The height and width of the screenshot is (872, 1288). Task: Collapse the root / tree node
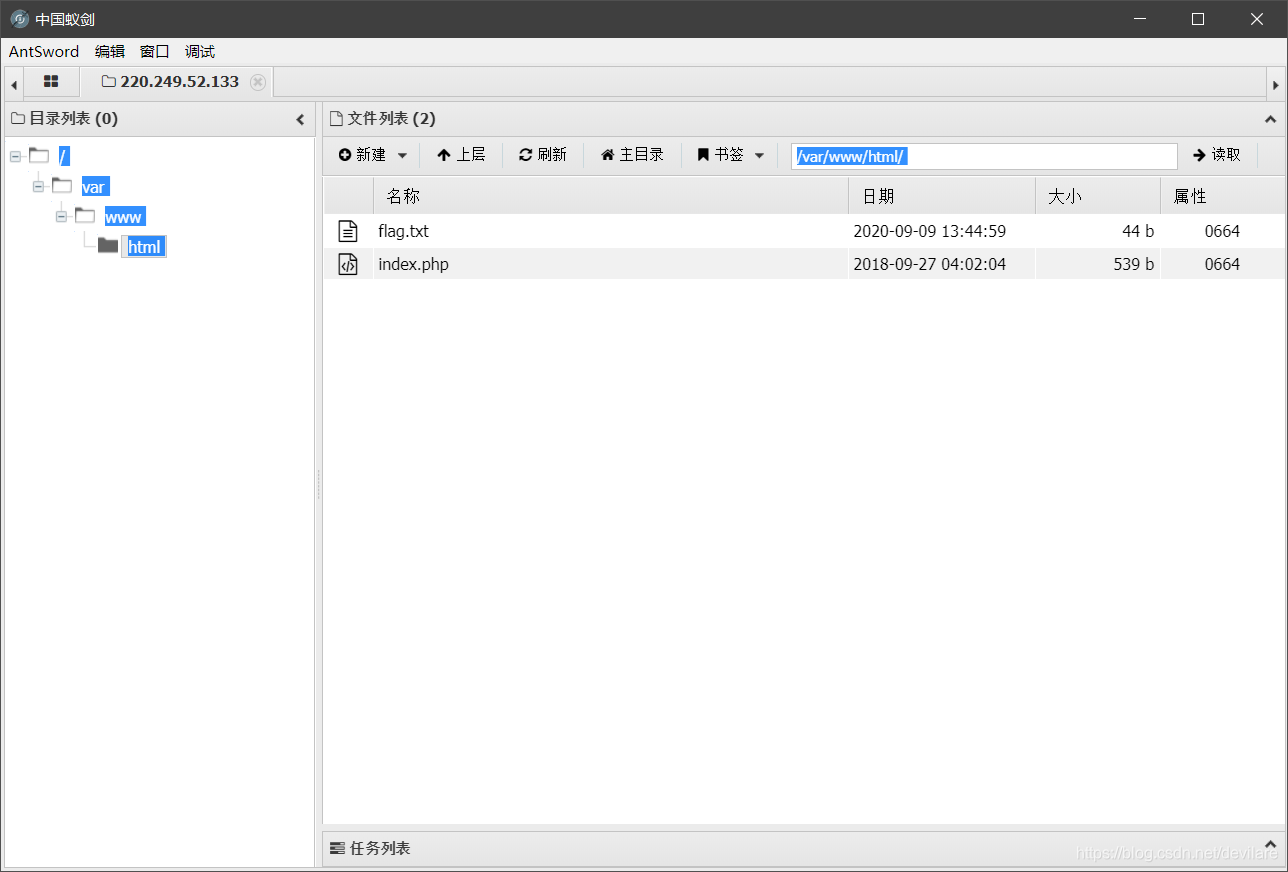(x=15, y=156)
